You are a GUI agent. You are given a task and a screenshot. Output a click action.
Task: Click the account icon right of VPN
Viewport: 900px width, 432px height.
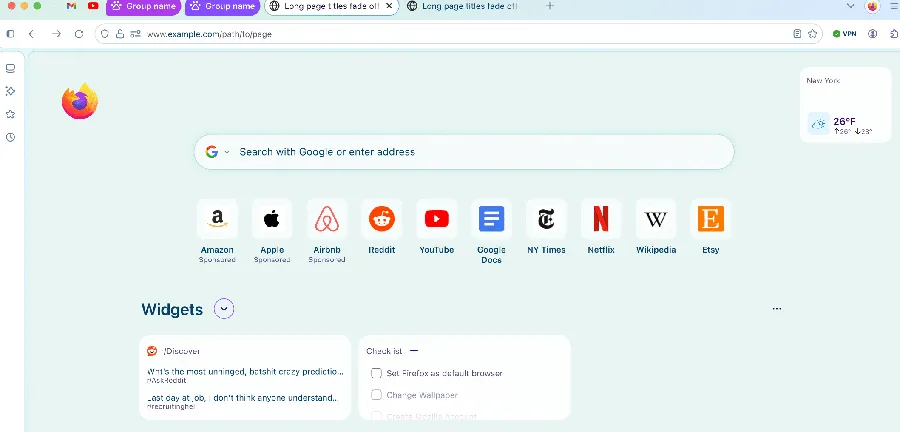pyautogui.click(x=872, y=34)
